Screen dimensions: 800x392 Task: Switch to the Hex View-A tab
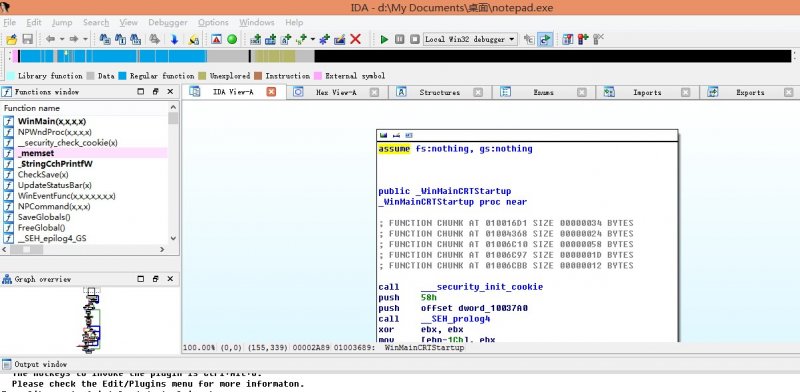(x=336, y=92)
